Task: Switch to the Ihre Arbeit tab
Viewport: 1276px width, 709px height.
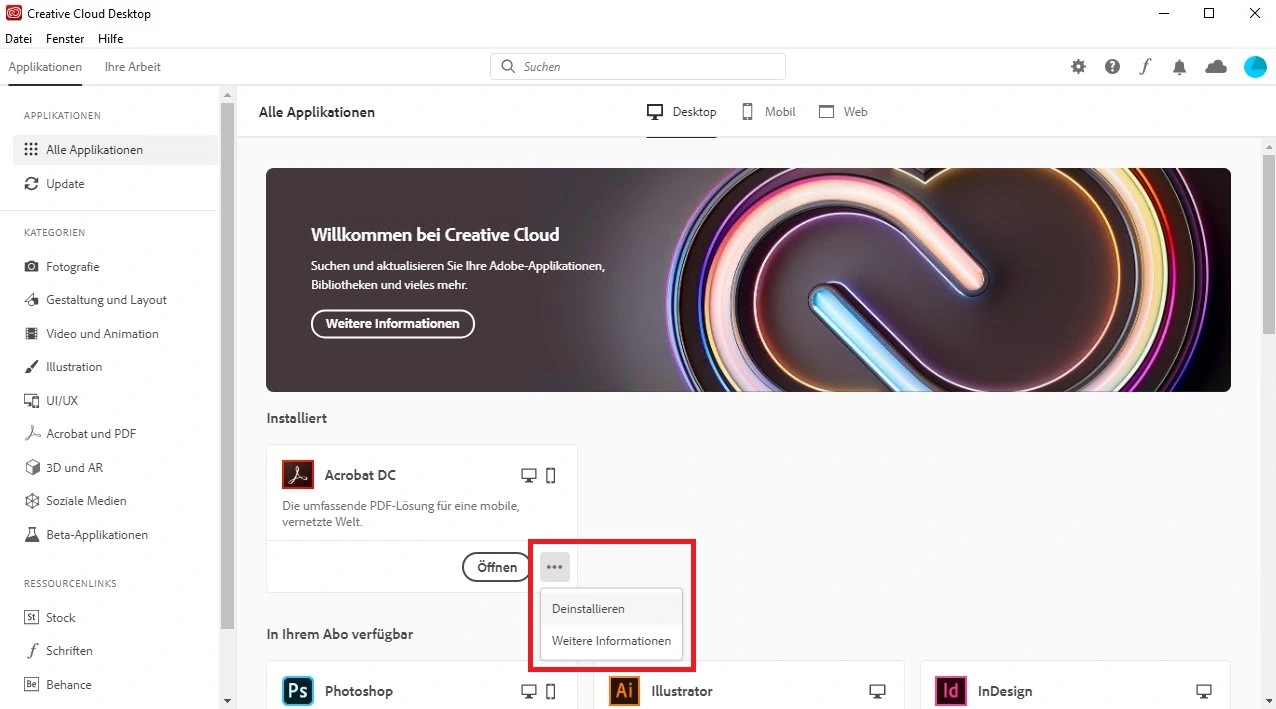Action: click(132, 67)
